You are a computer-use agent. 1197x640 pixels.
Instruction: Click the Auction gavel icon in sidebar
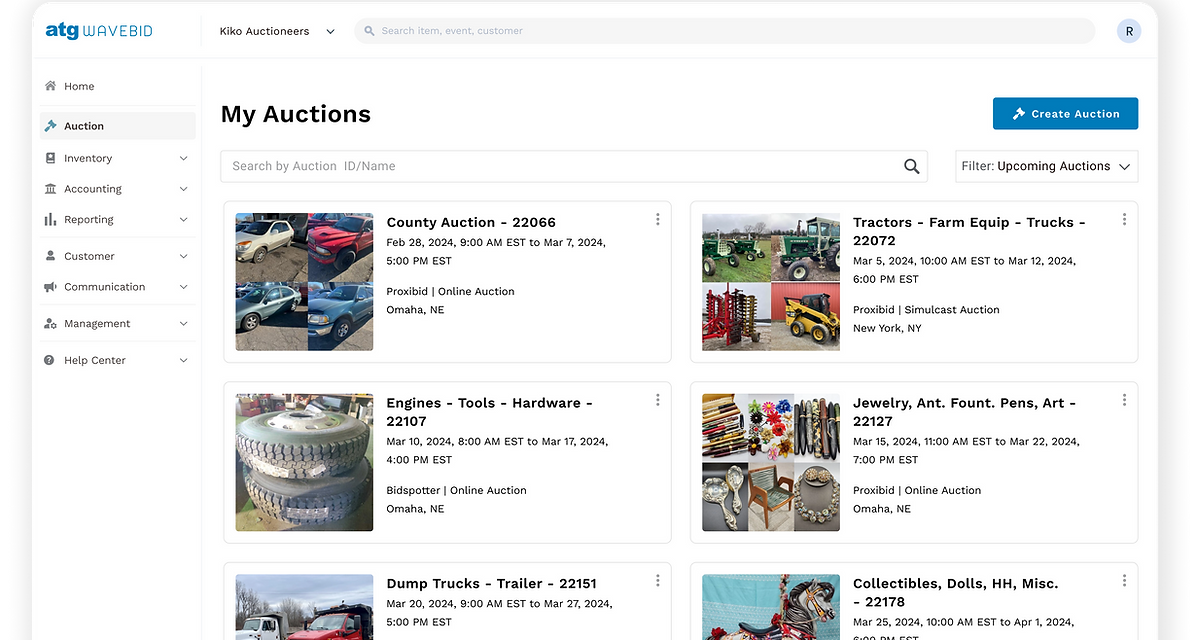point(50,125)
